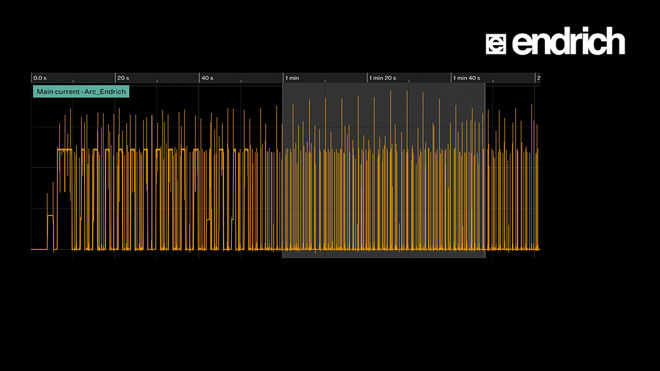Screen dimensions: 660x371
Task: Click the endrich square logo icon
Action: click(x=496, y=44)
